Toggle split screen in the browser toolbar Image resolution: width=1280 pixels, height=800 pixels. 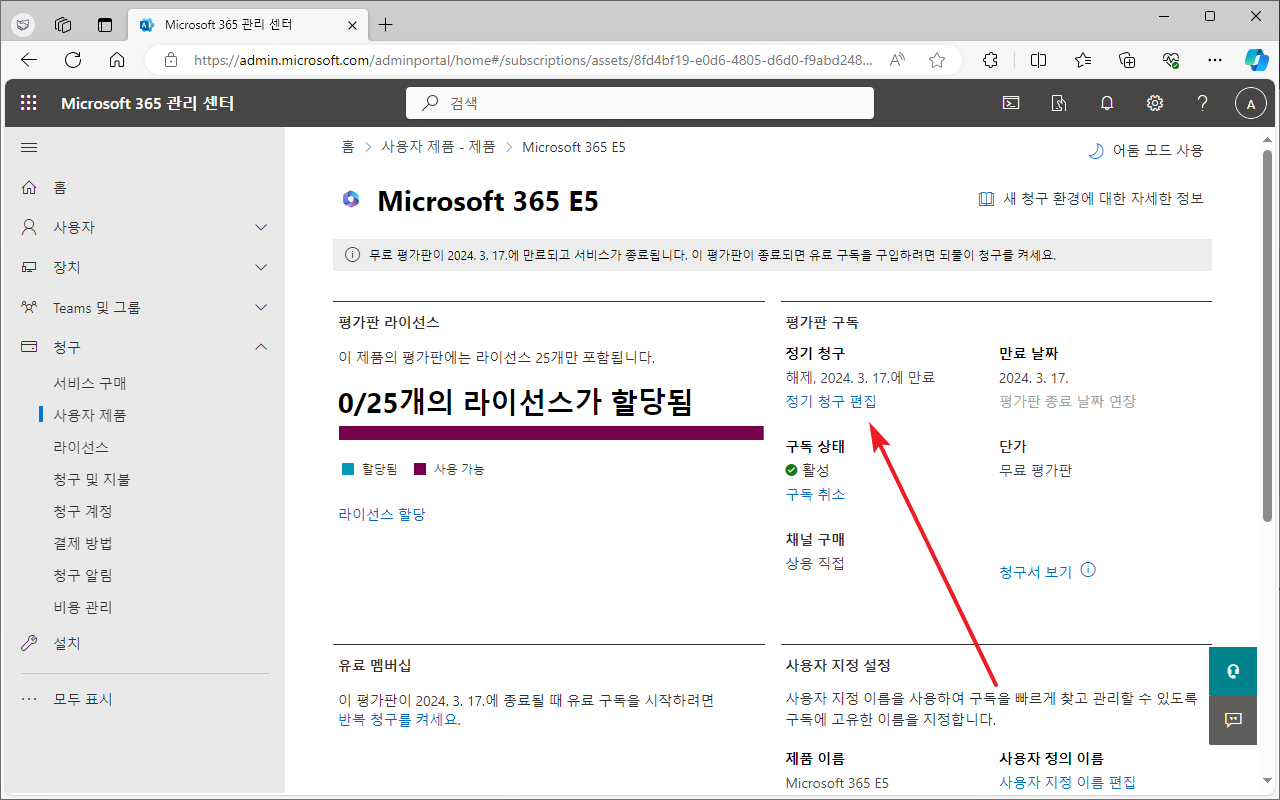[1038, 60]
